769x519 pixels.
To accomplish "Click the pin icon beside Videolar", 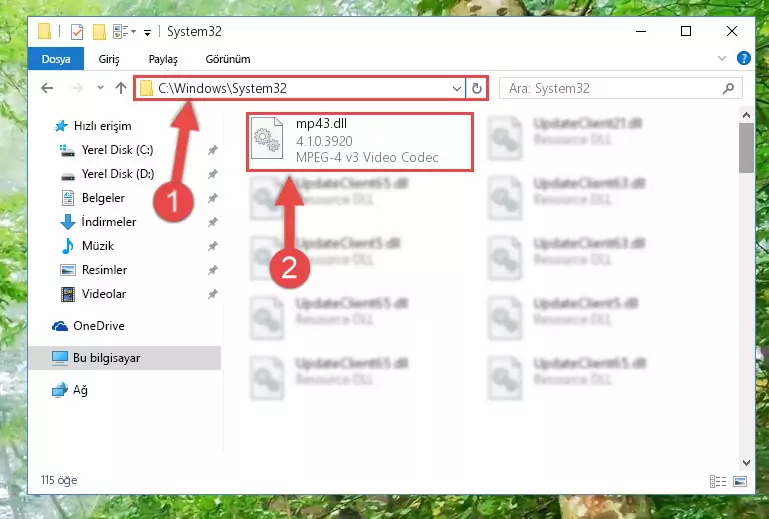I will pyautogui.click(x=212, y=294).
